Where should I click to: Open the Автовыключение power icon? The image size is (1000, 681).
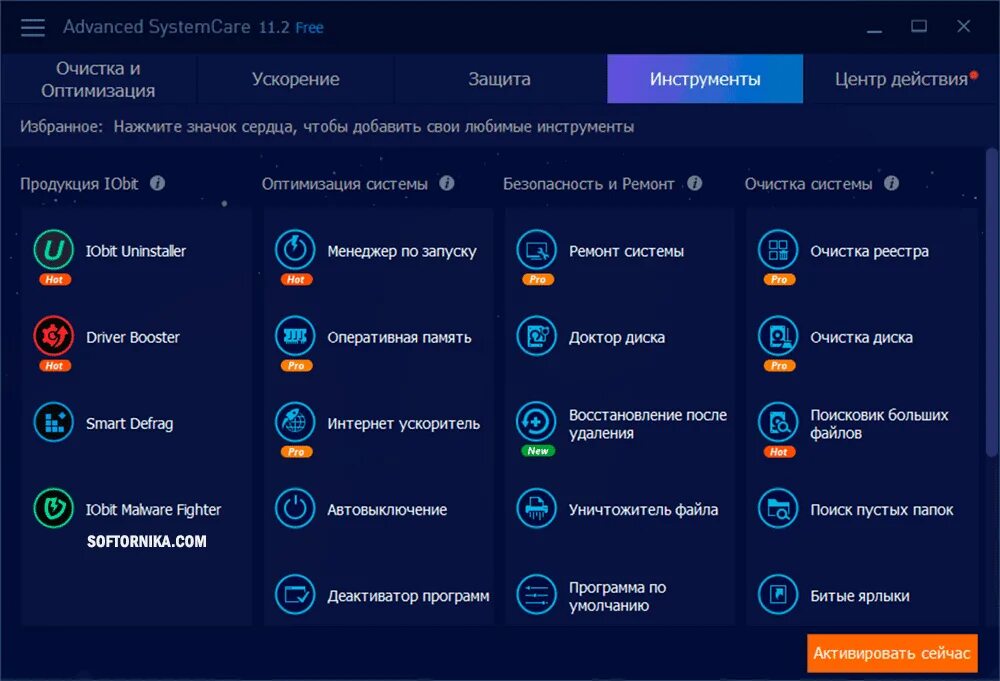coord(295,508)
